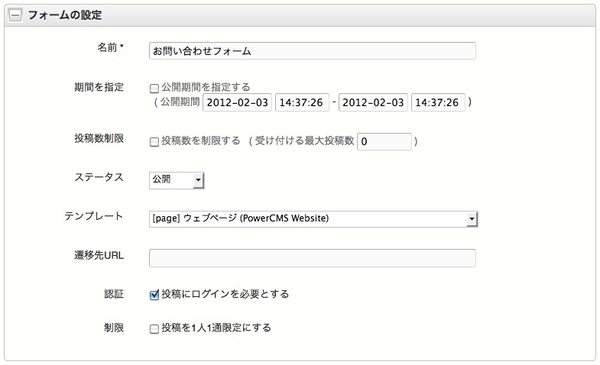Image resolution: width=600 pixels, height=365 pixels.
Task: Uncheck 投稿にログインを必要とする checkbox
Action: [x=154, y=295]
